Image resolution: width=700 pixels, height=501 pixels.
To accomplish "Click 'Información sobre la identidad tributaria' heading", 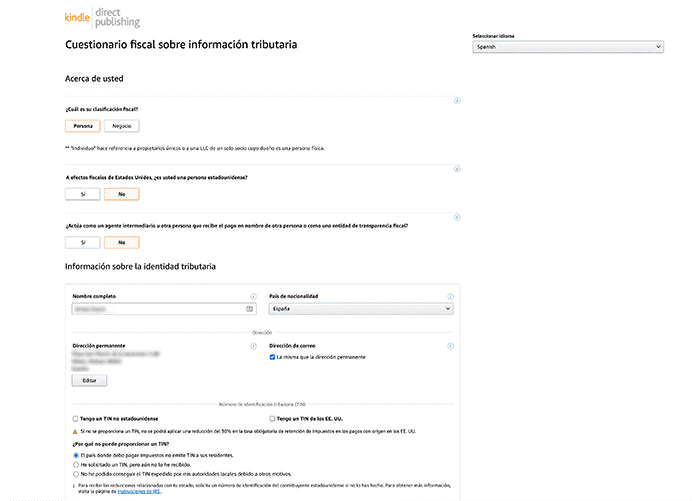I will pos(140,267).
